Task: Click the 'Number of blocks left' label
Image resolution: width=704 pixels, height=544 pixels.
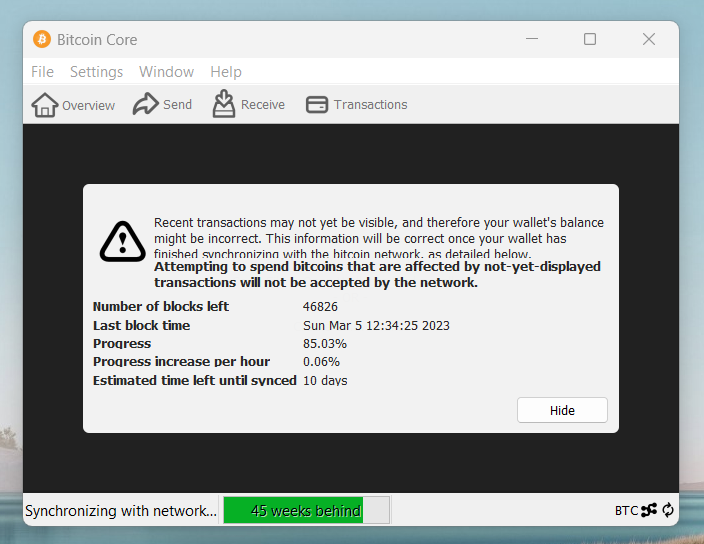Action: pyautogui.click(x=161, y=307)
